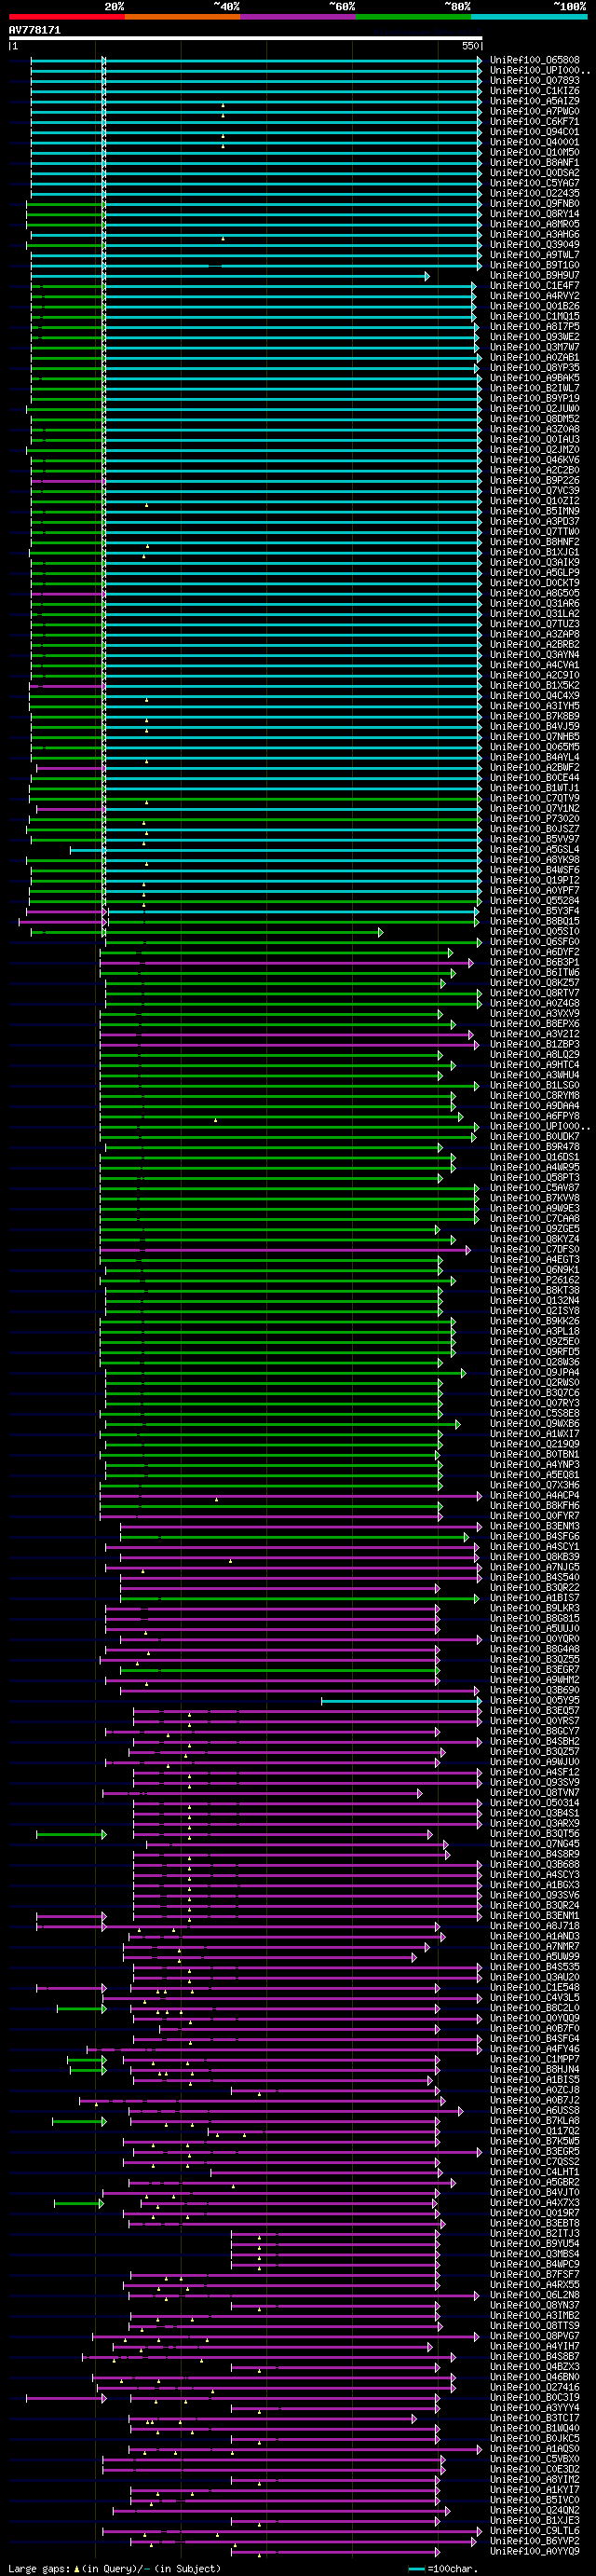Click the green ~80% identity legend bar
This screenshot has height=2576, width=596.
(x=413, y=17)
